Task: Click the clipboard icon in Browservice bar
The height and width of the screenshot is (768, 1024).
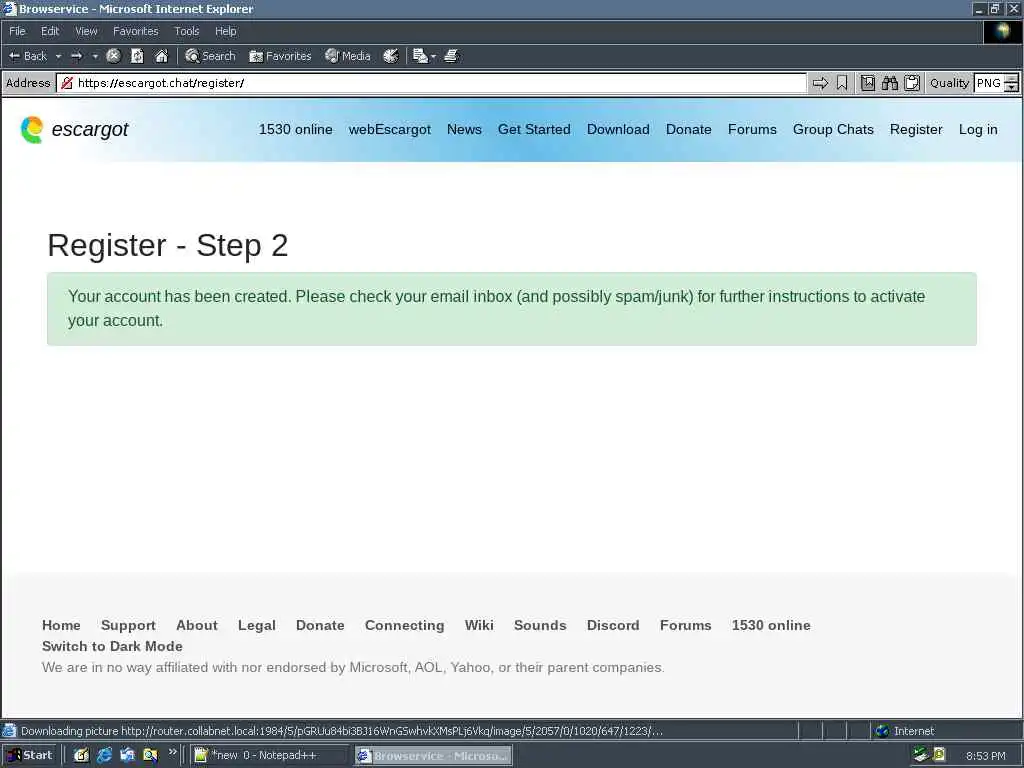Action: (x=912, y=83)
